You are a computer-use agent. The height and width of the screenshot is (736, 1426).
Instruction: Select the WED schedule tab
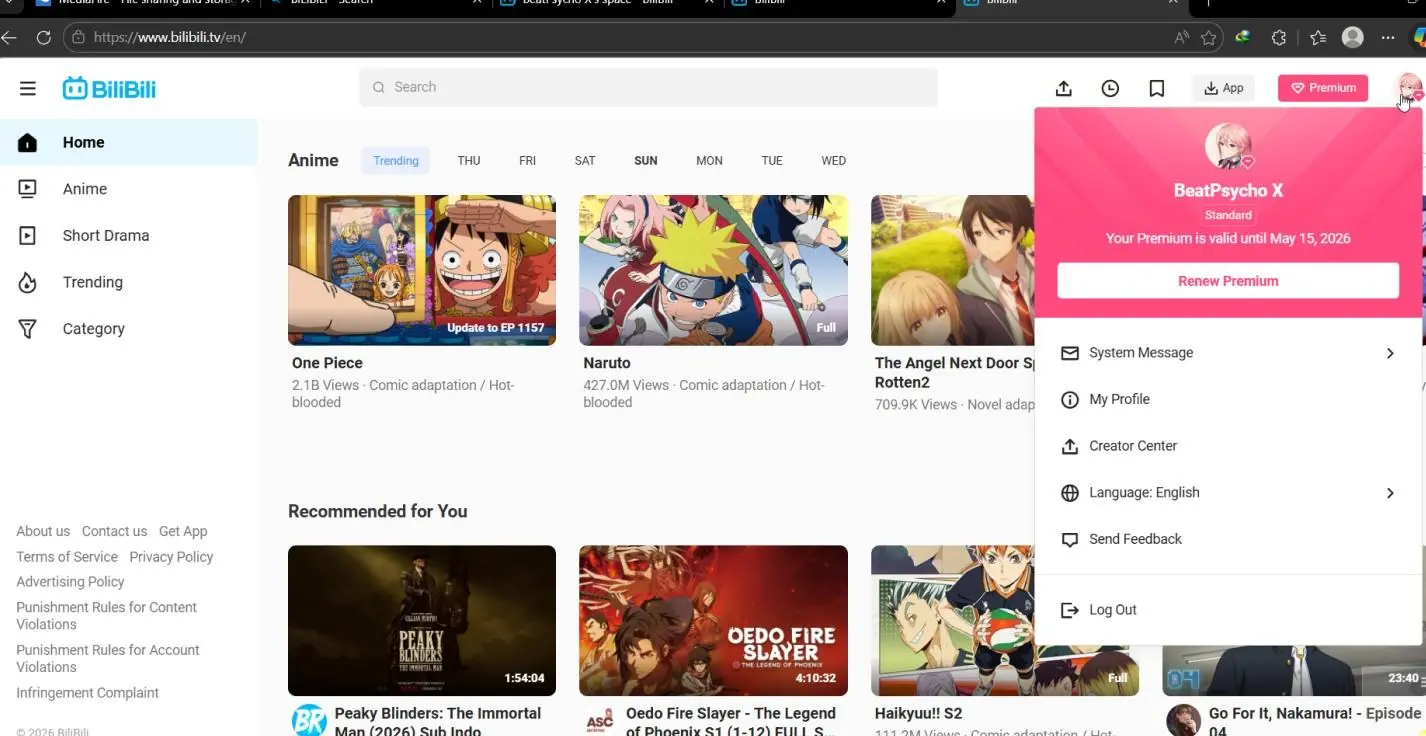(x=834, y=160)
